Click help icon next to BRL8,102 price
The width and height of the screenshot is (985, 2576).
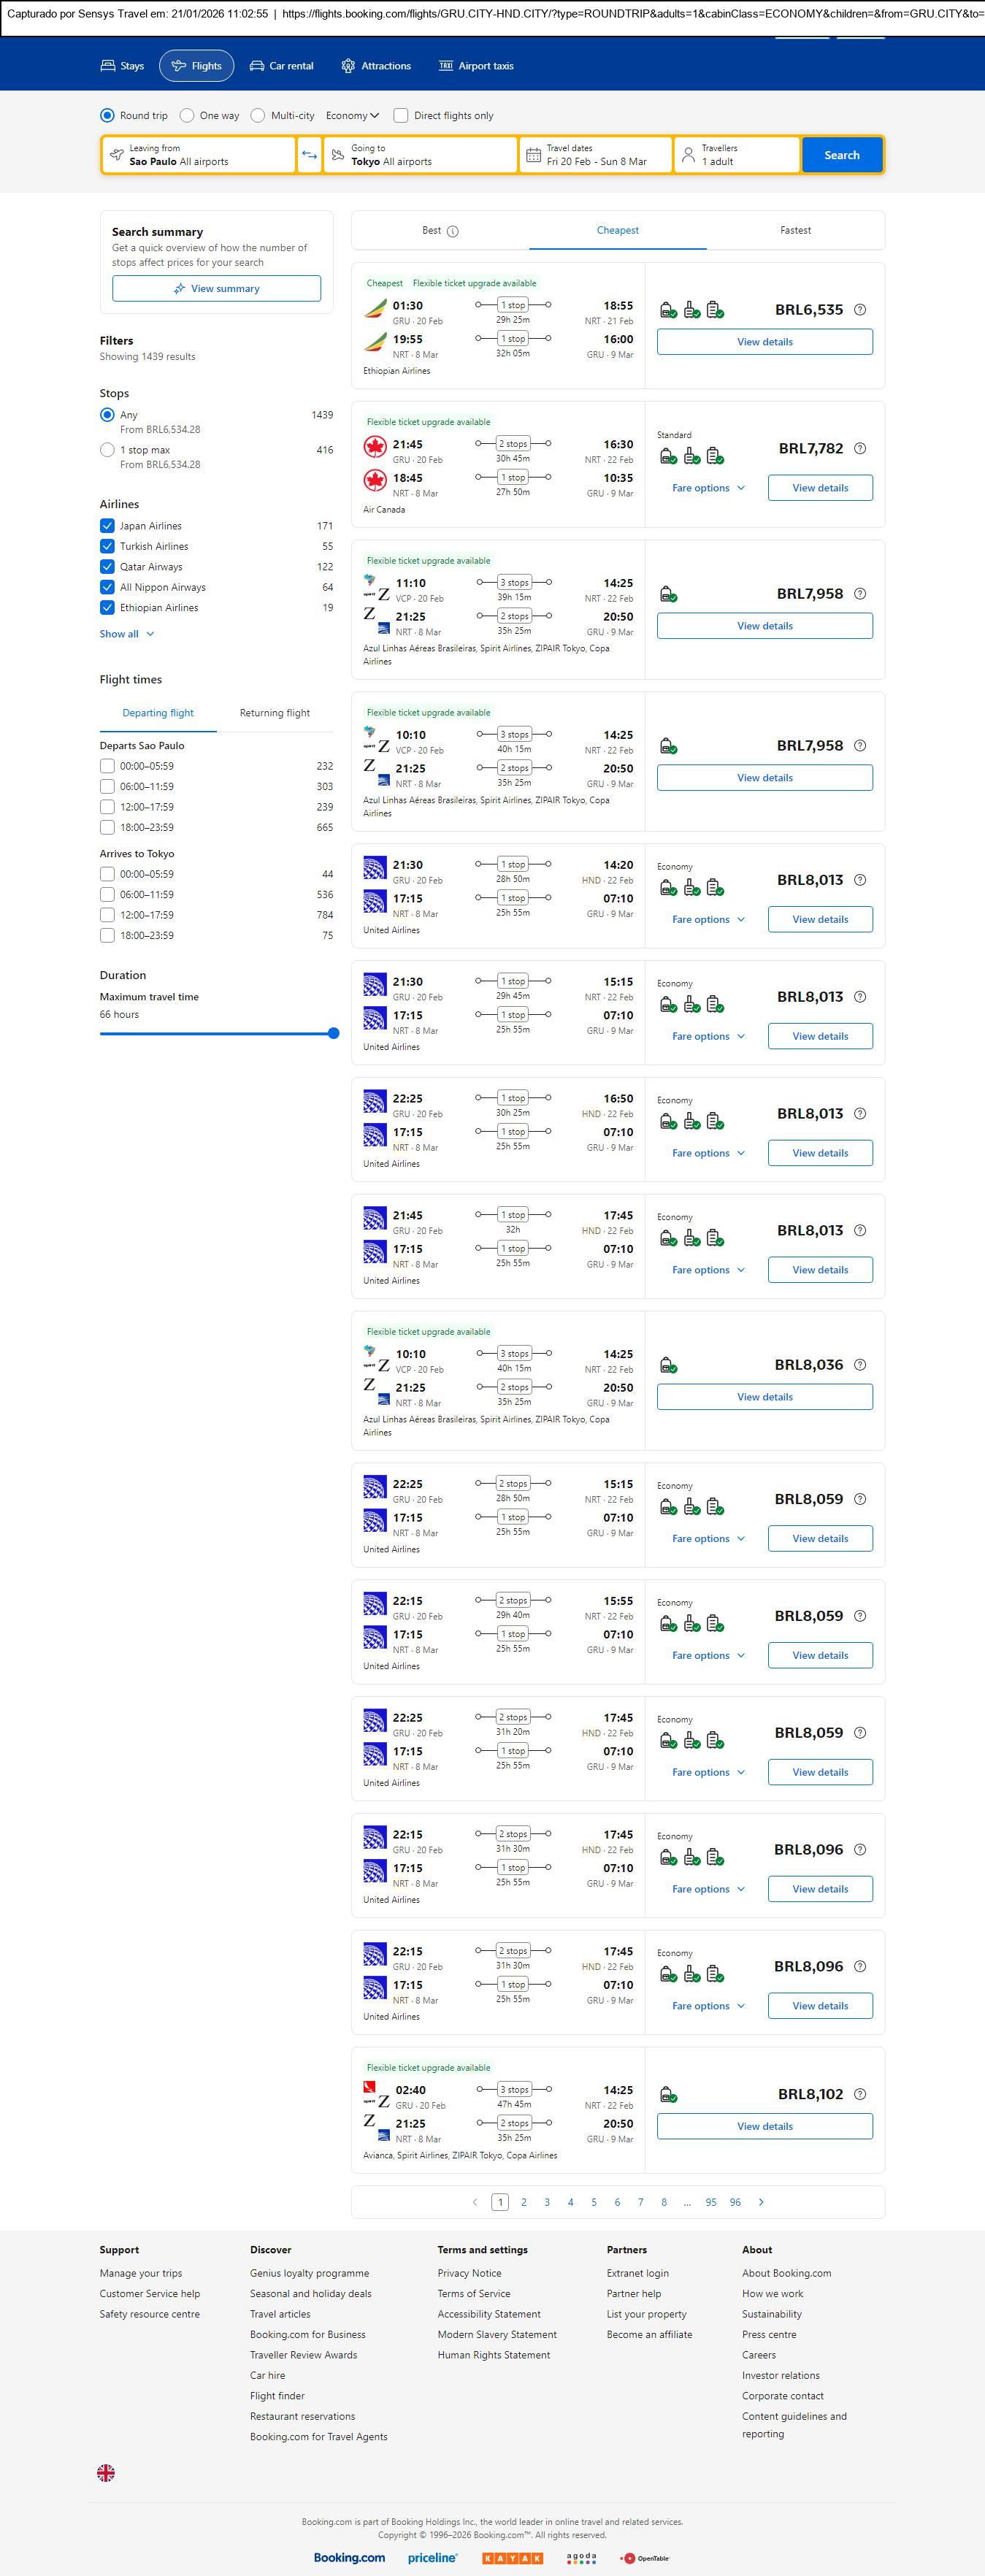click(860, 2094)
